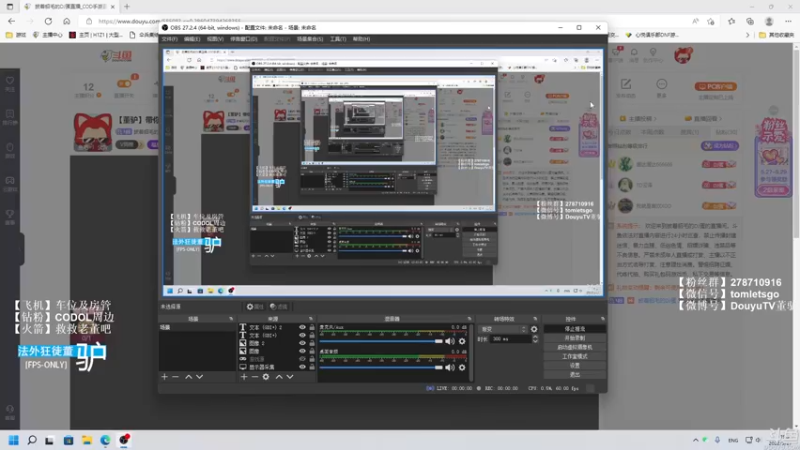The height and width of the screenshot is (450, 800).
Task: Toggle visibility of 图像 source
Action: tap(302, 351)
